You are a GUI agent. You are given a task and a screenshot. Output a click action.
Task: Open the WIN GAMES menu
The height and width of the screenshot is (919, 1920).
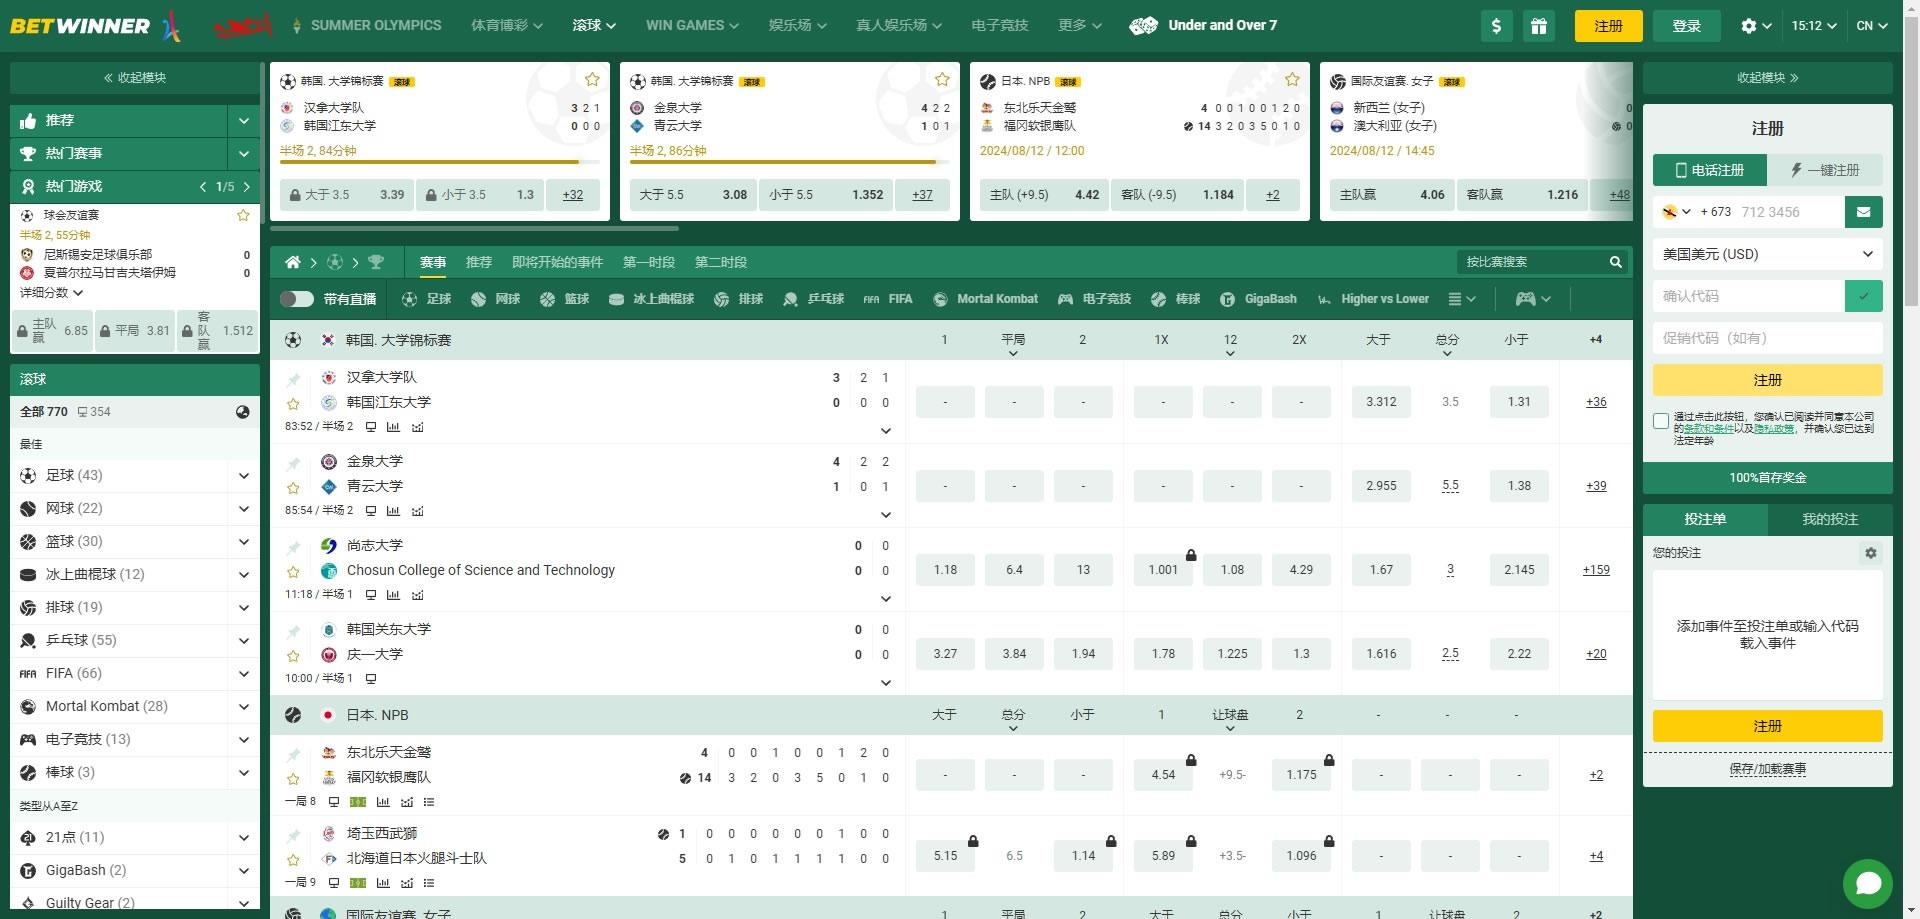coord(692,26)
